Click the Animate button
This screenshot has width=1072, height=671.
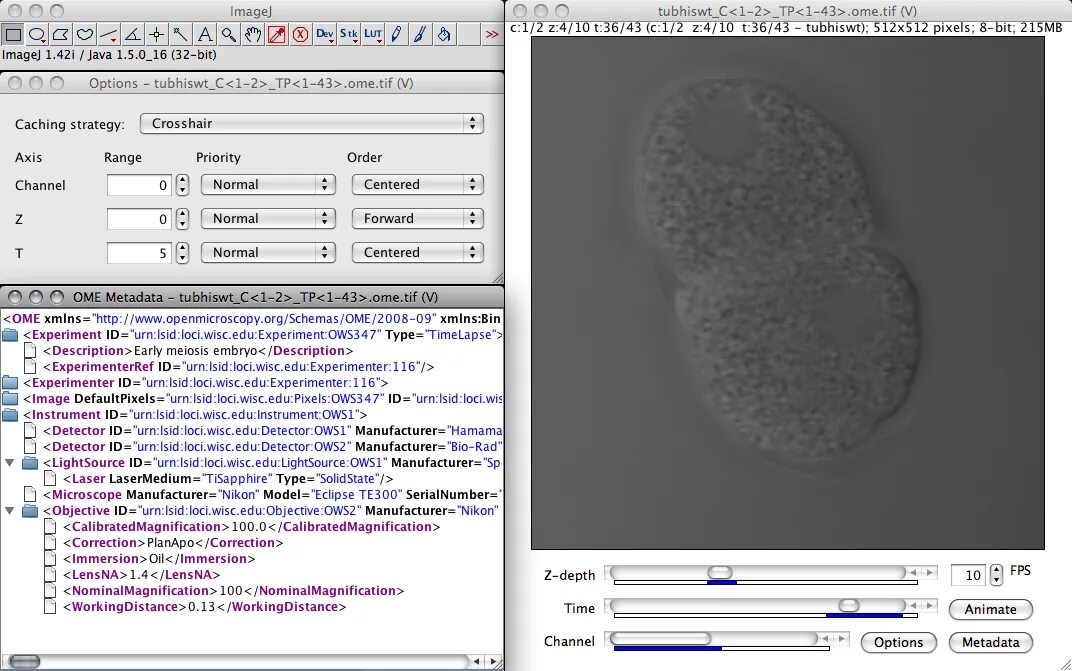click(x=991, y=609)
